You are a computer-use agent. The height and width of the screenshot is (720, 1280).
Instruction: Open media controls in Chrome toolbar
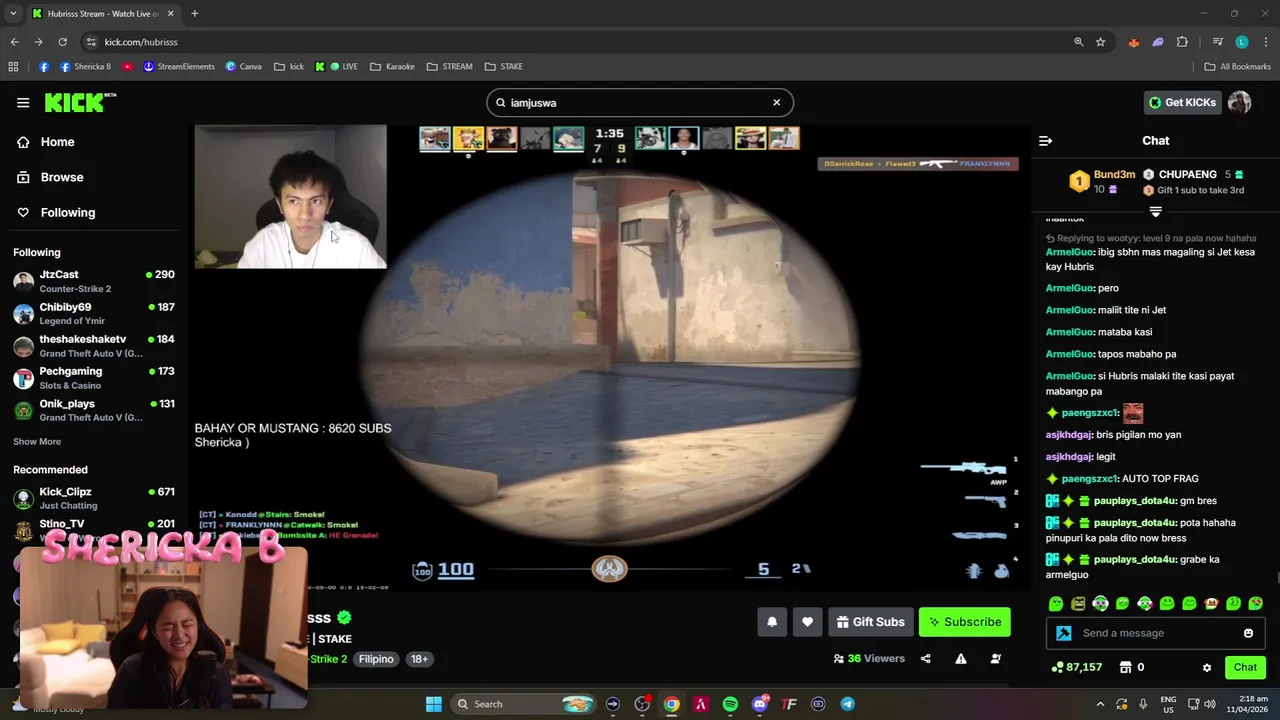(x=1217, y=42)
